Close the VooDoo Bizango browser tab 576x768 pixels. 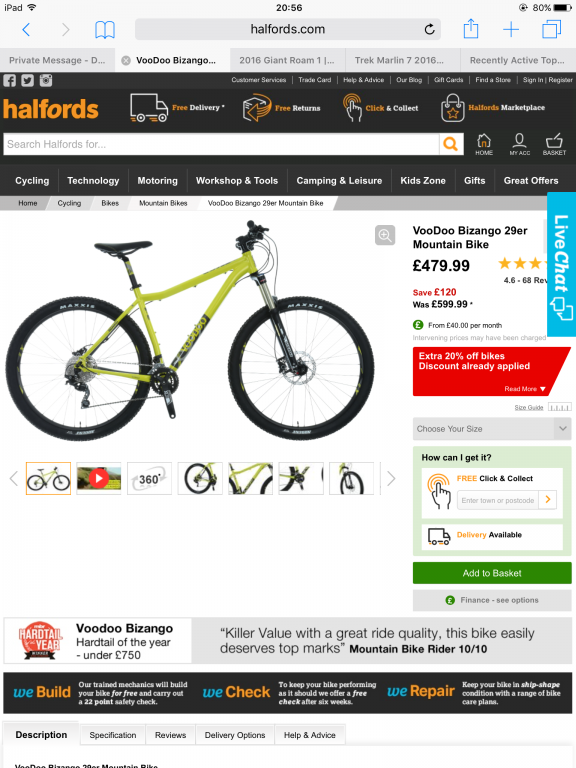(126, 60)
